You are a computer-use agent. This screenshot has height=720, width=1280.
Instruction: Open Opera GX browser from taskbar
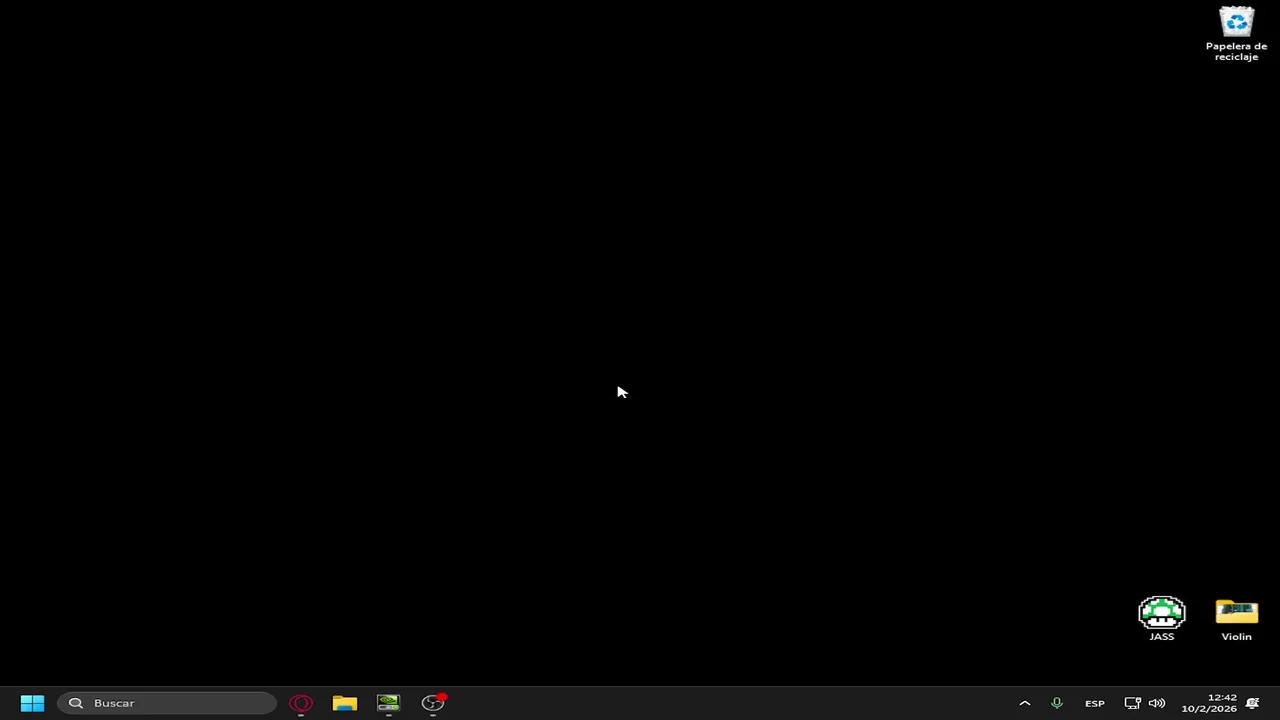[301, 703]
